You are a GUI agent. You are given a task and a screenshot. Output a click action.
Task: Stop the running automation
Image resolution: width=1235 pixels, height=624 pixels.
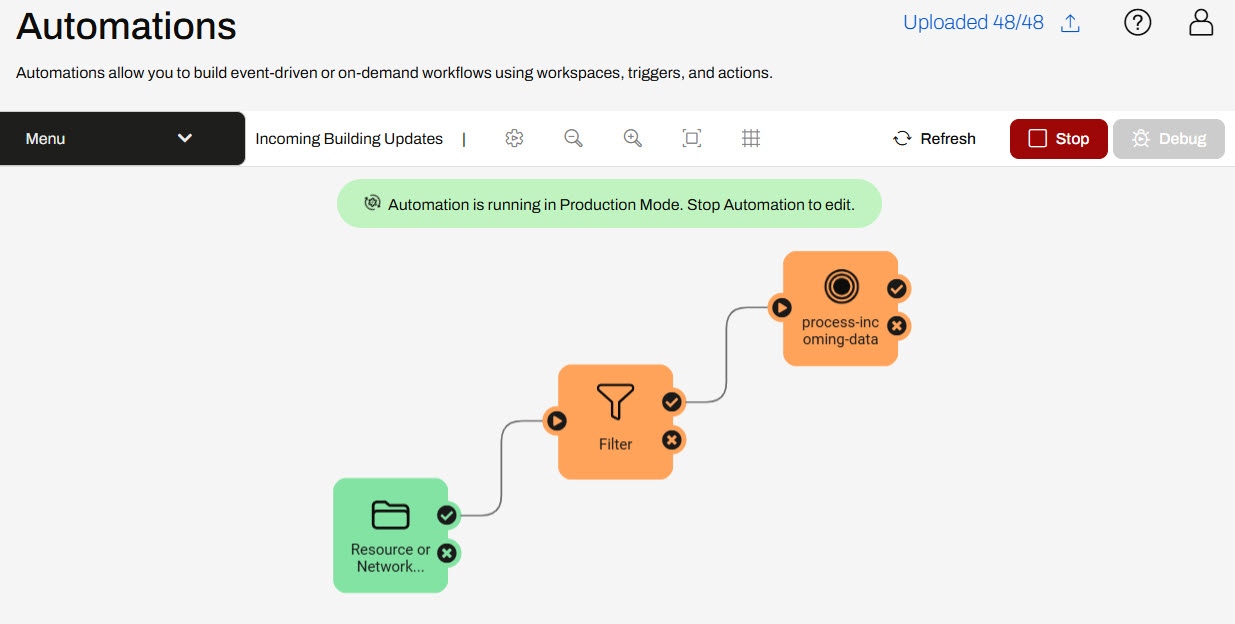(x=1058, y=139)
